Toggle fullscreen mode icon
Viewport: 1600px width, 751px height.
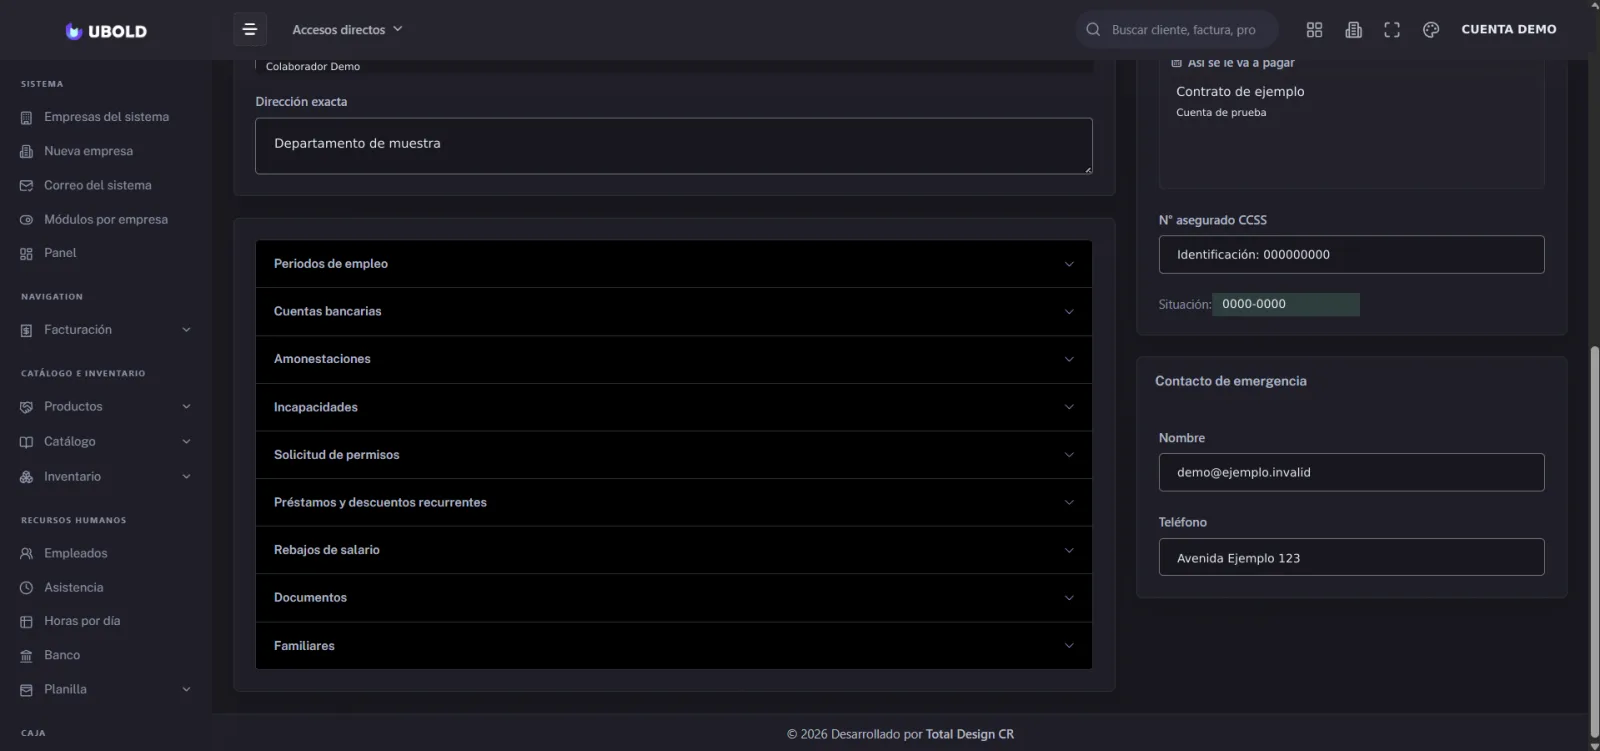point(1392,30)
